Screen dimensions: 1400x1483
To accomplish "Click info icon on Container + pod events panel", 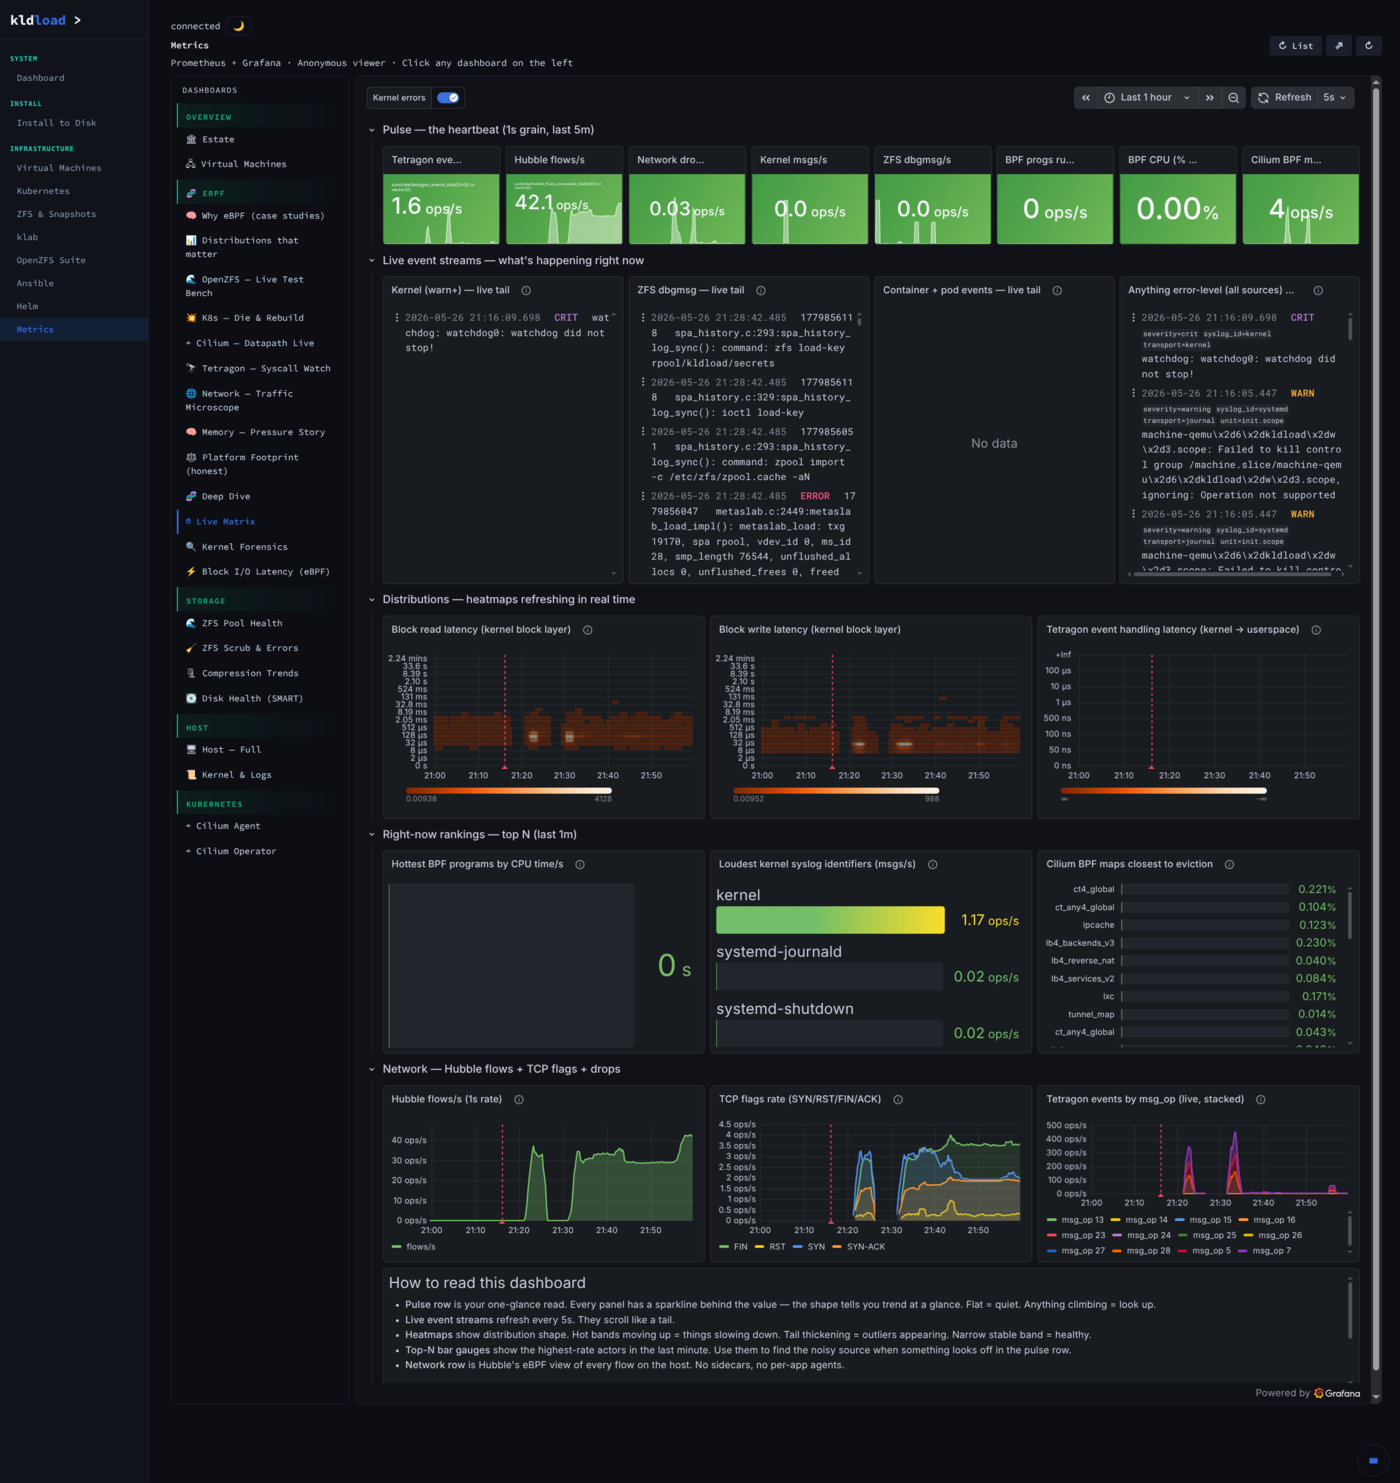I will [x=1057, y=290].
